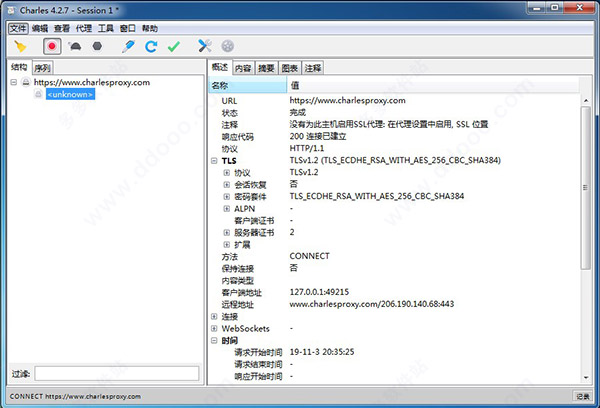Open settings via the grey gear icon
Image resolution: width=600 pixels, height=408 pixels.
(228, 46)
